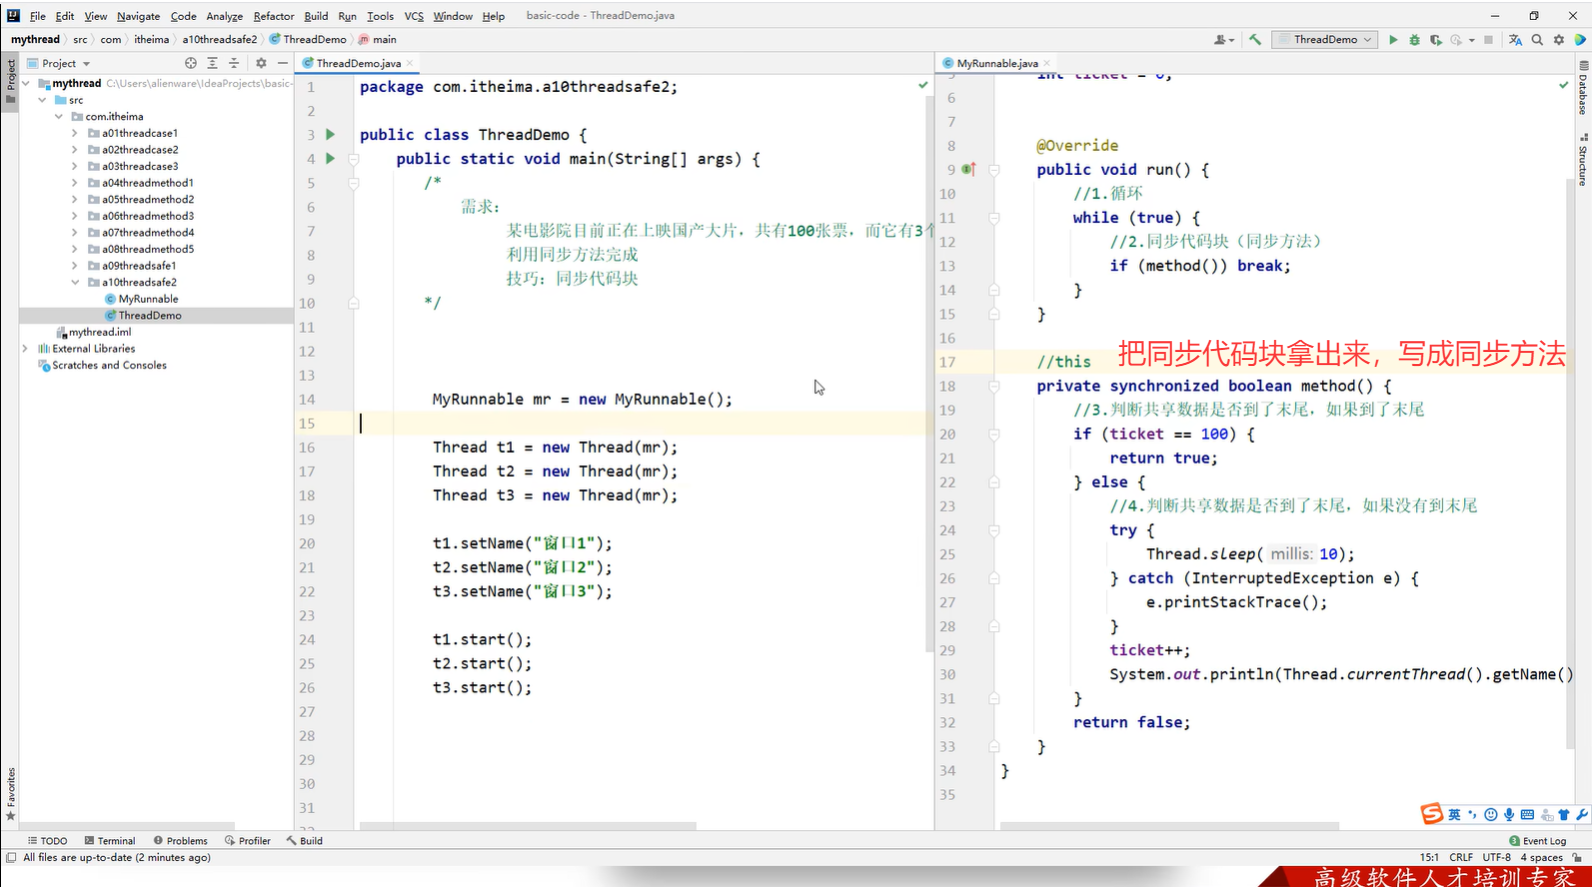The height and width of the screenshot is (887, 1592).
Task: Open the Database side panel
Action: (1583, 88)
